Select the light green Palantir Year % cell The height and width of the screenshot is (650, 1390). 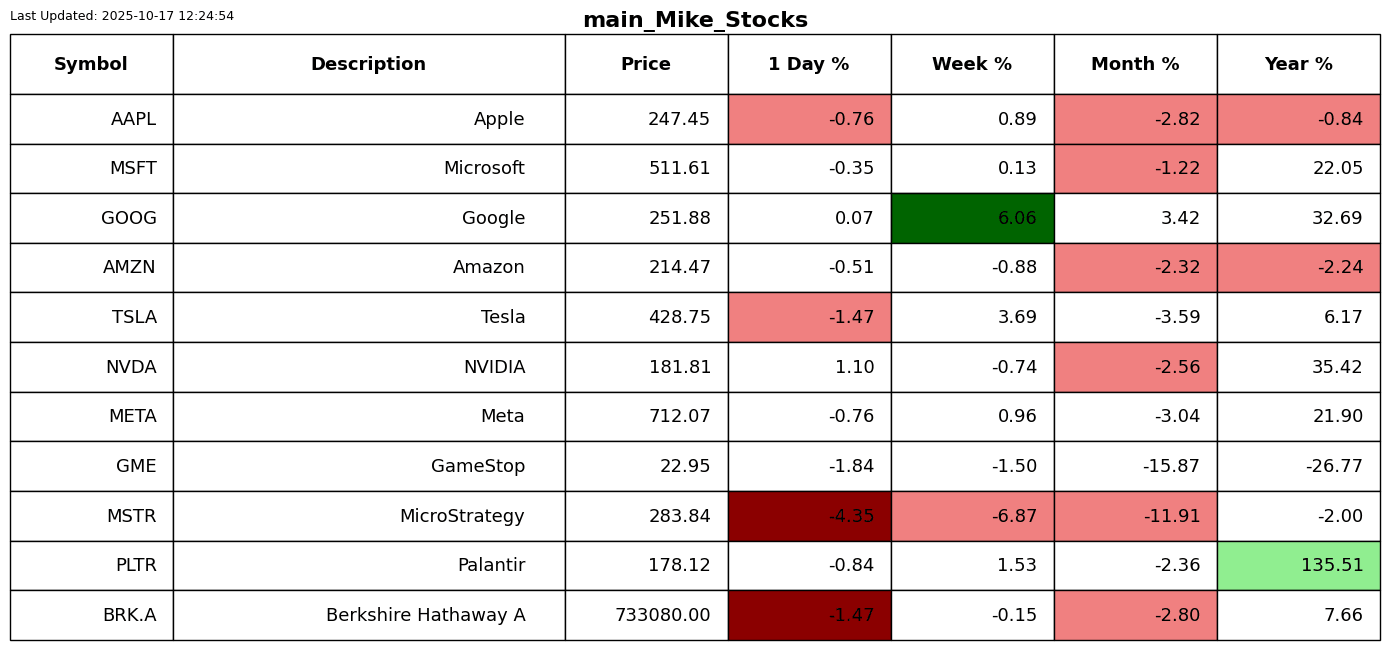(1298, 565)
